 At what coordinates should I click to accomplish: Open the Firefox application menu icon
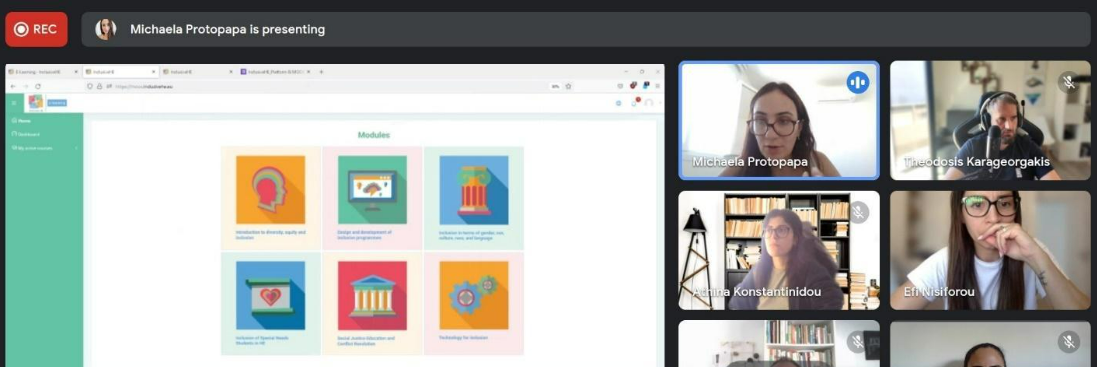[x=657, y=86]
